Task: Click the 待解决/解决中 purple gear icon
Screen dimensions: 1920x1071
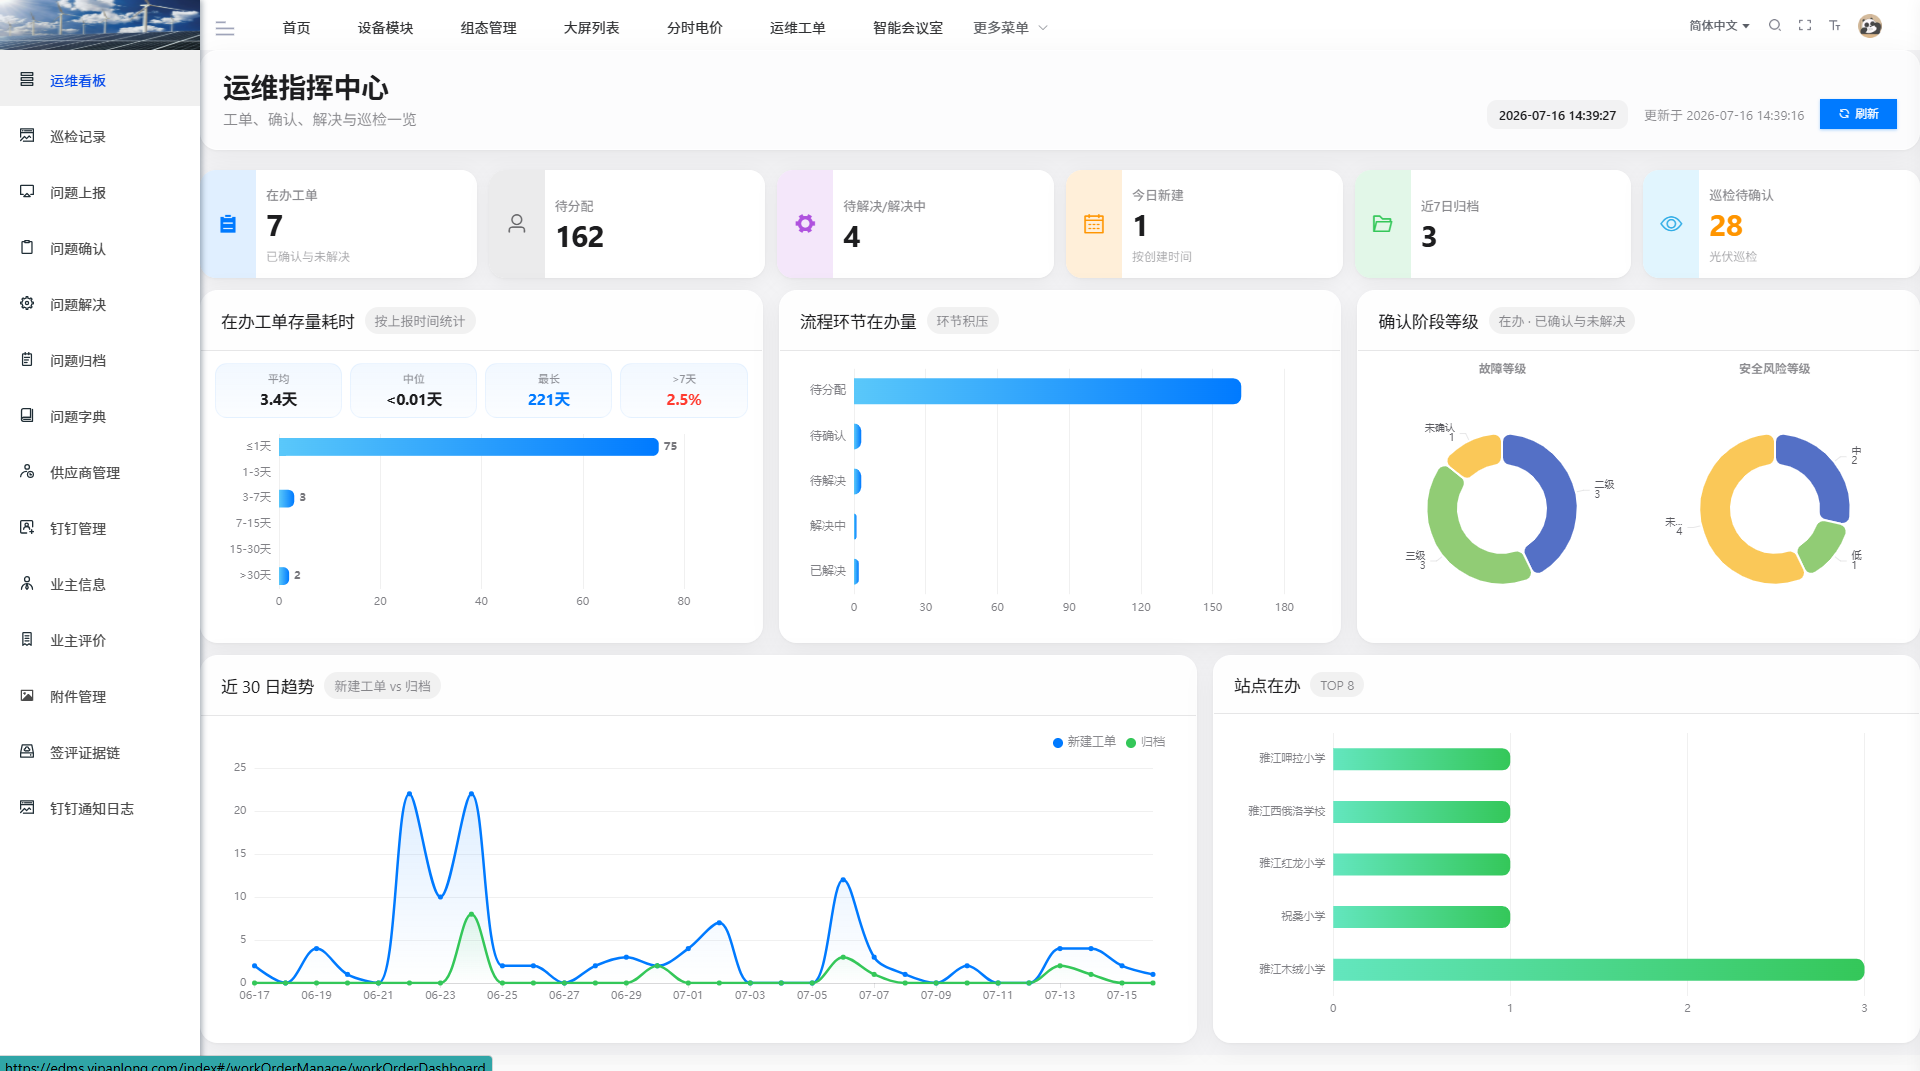Action: (x=805, y=224)
